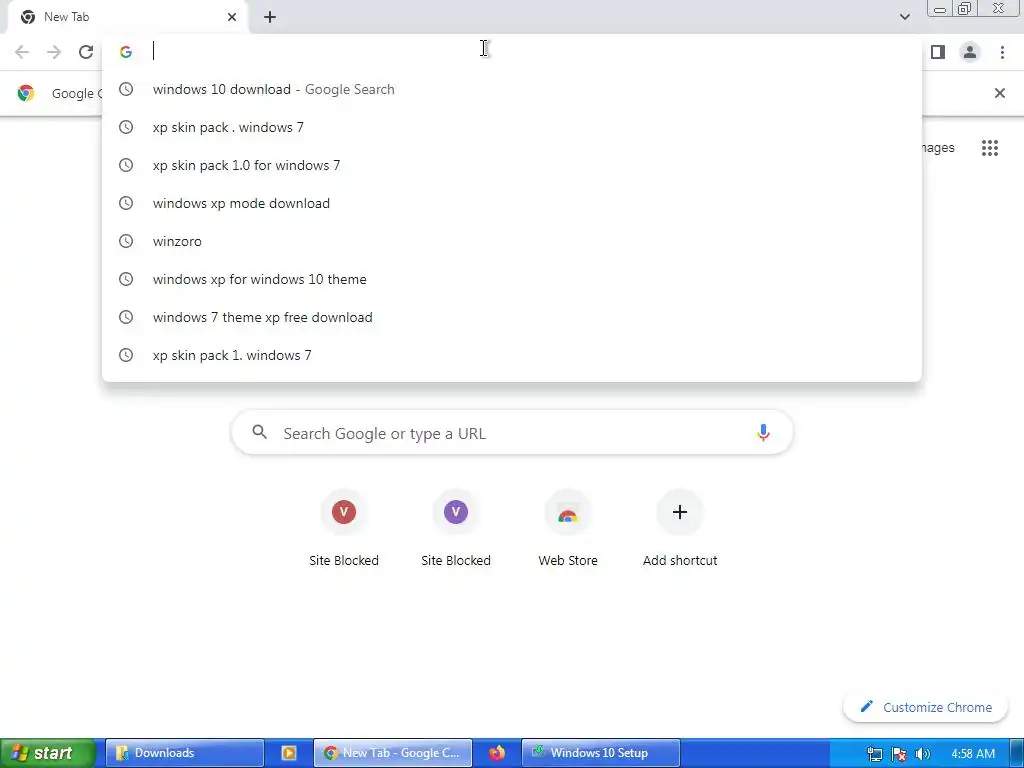Click the security alert flag tray icon
Screen dimensions: 1024x768
(899, 754)
